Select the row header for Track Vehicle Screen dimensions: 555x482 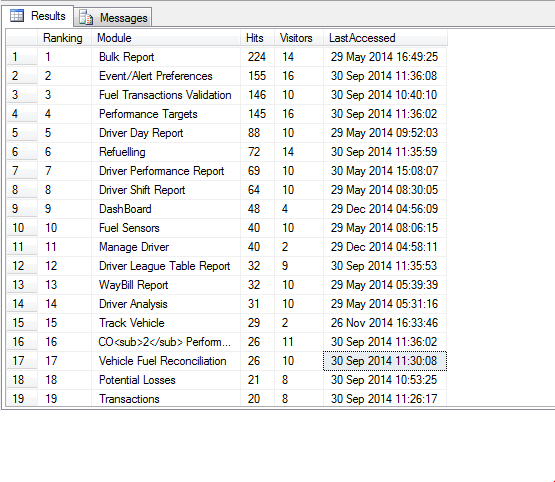point(22,323)
